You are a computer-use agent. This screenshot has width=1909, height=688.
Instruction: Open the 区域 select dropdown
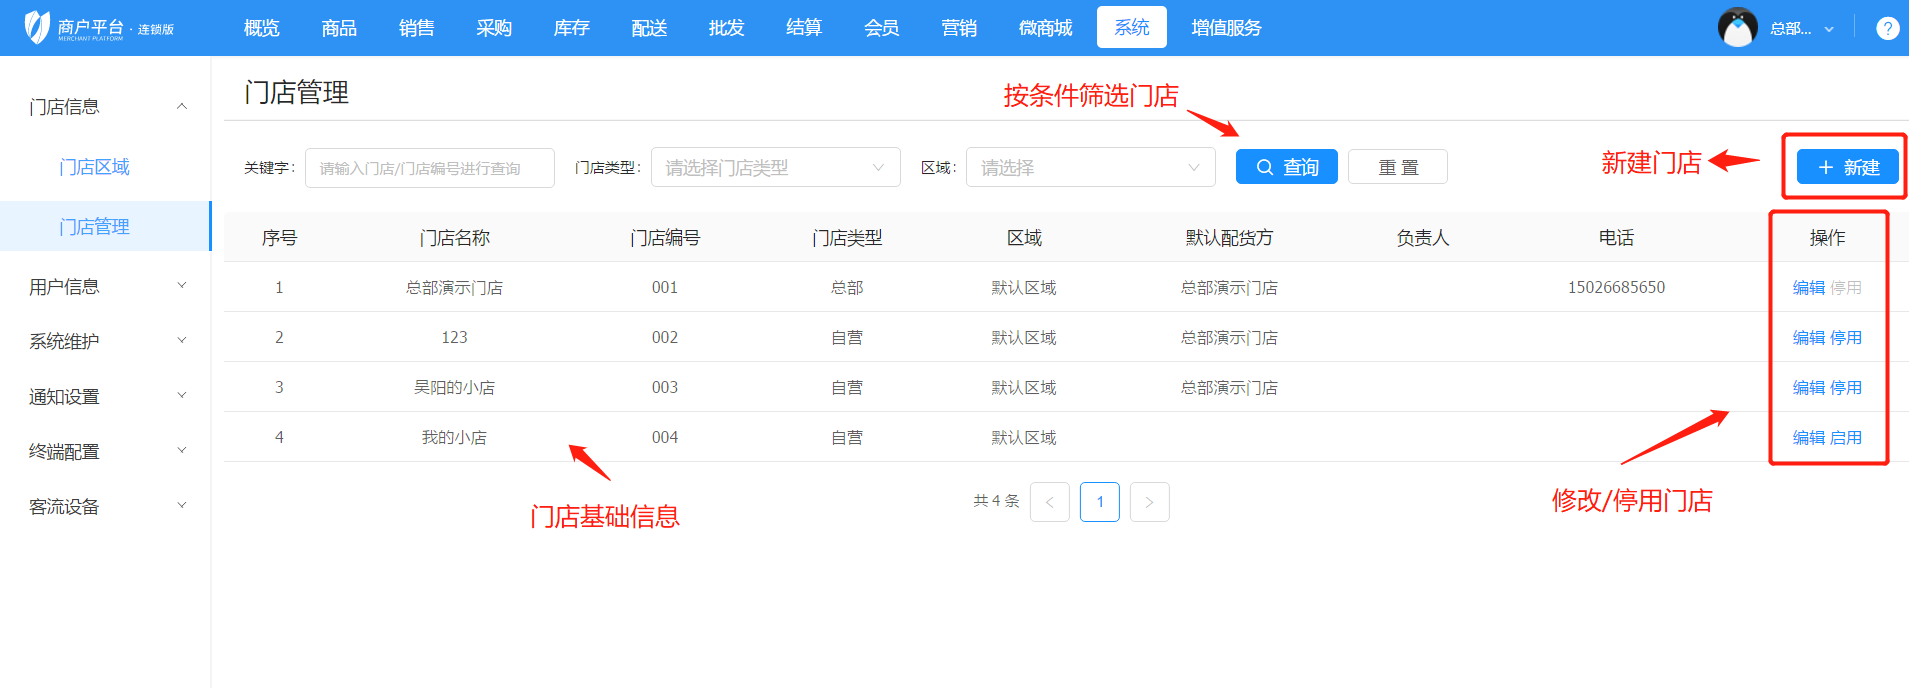[x=1090, y=168]
